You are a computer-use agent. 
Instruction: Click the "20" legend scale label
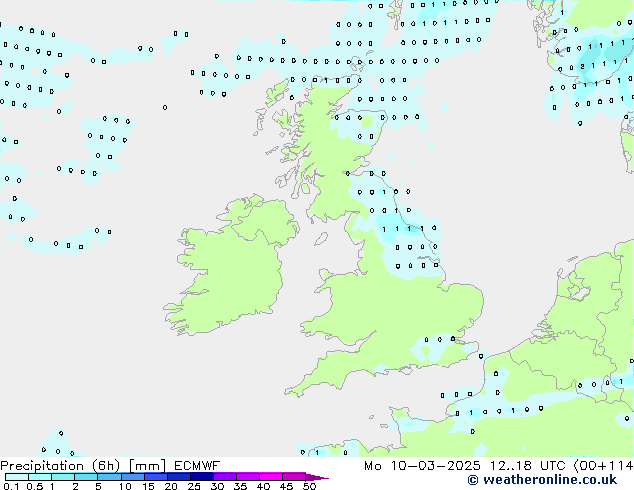coord(171,486)
